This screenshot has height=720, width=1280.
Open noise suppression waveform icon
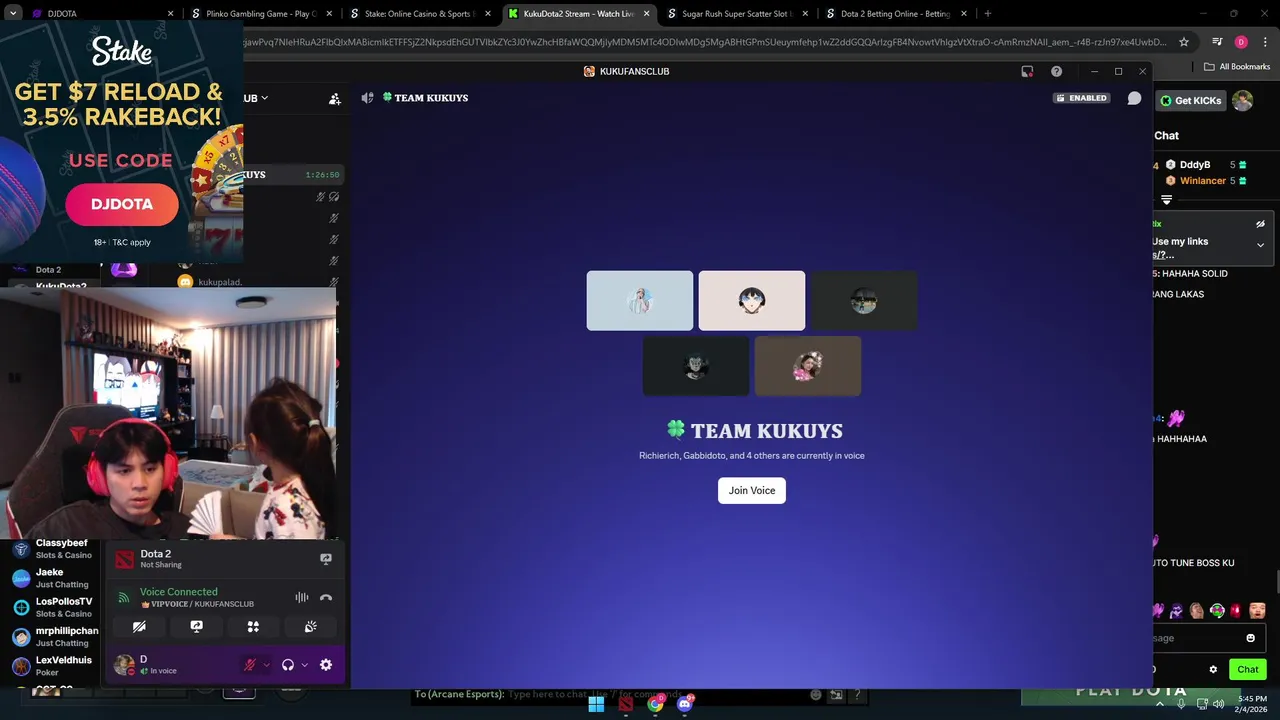(x=301, y=597)
